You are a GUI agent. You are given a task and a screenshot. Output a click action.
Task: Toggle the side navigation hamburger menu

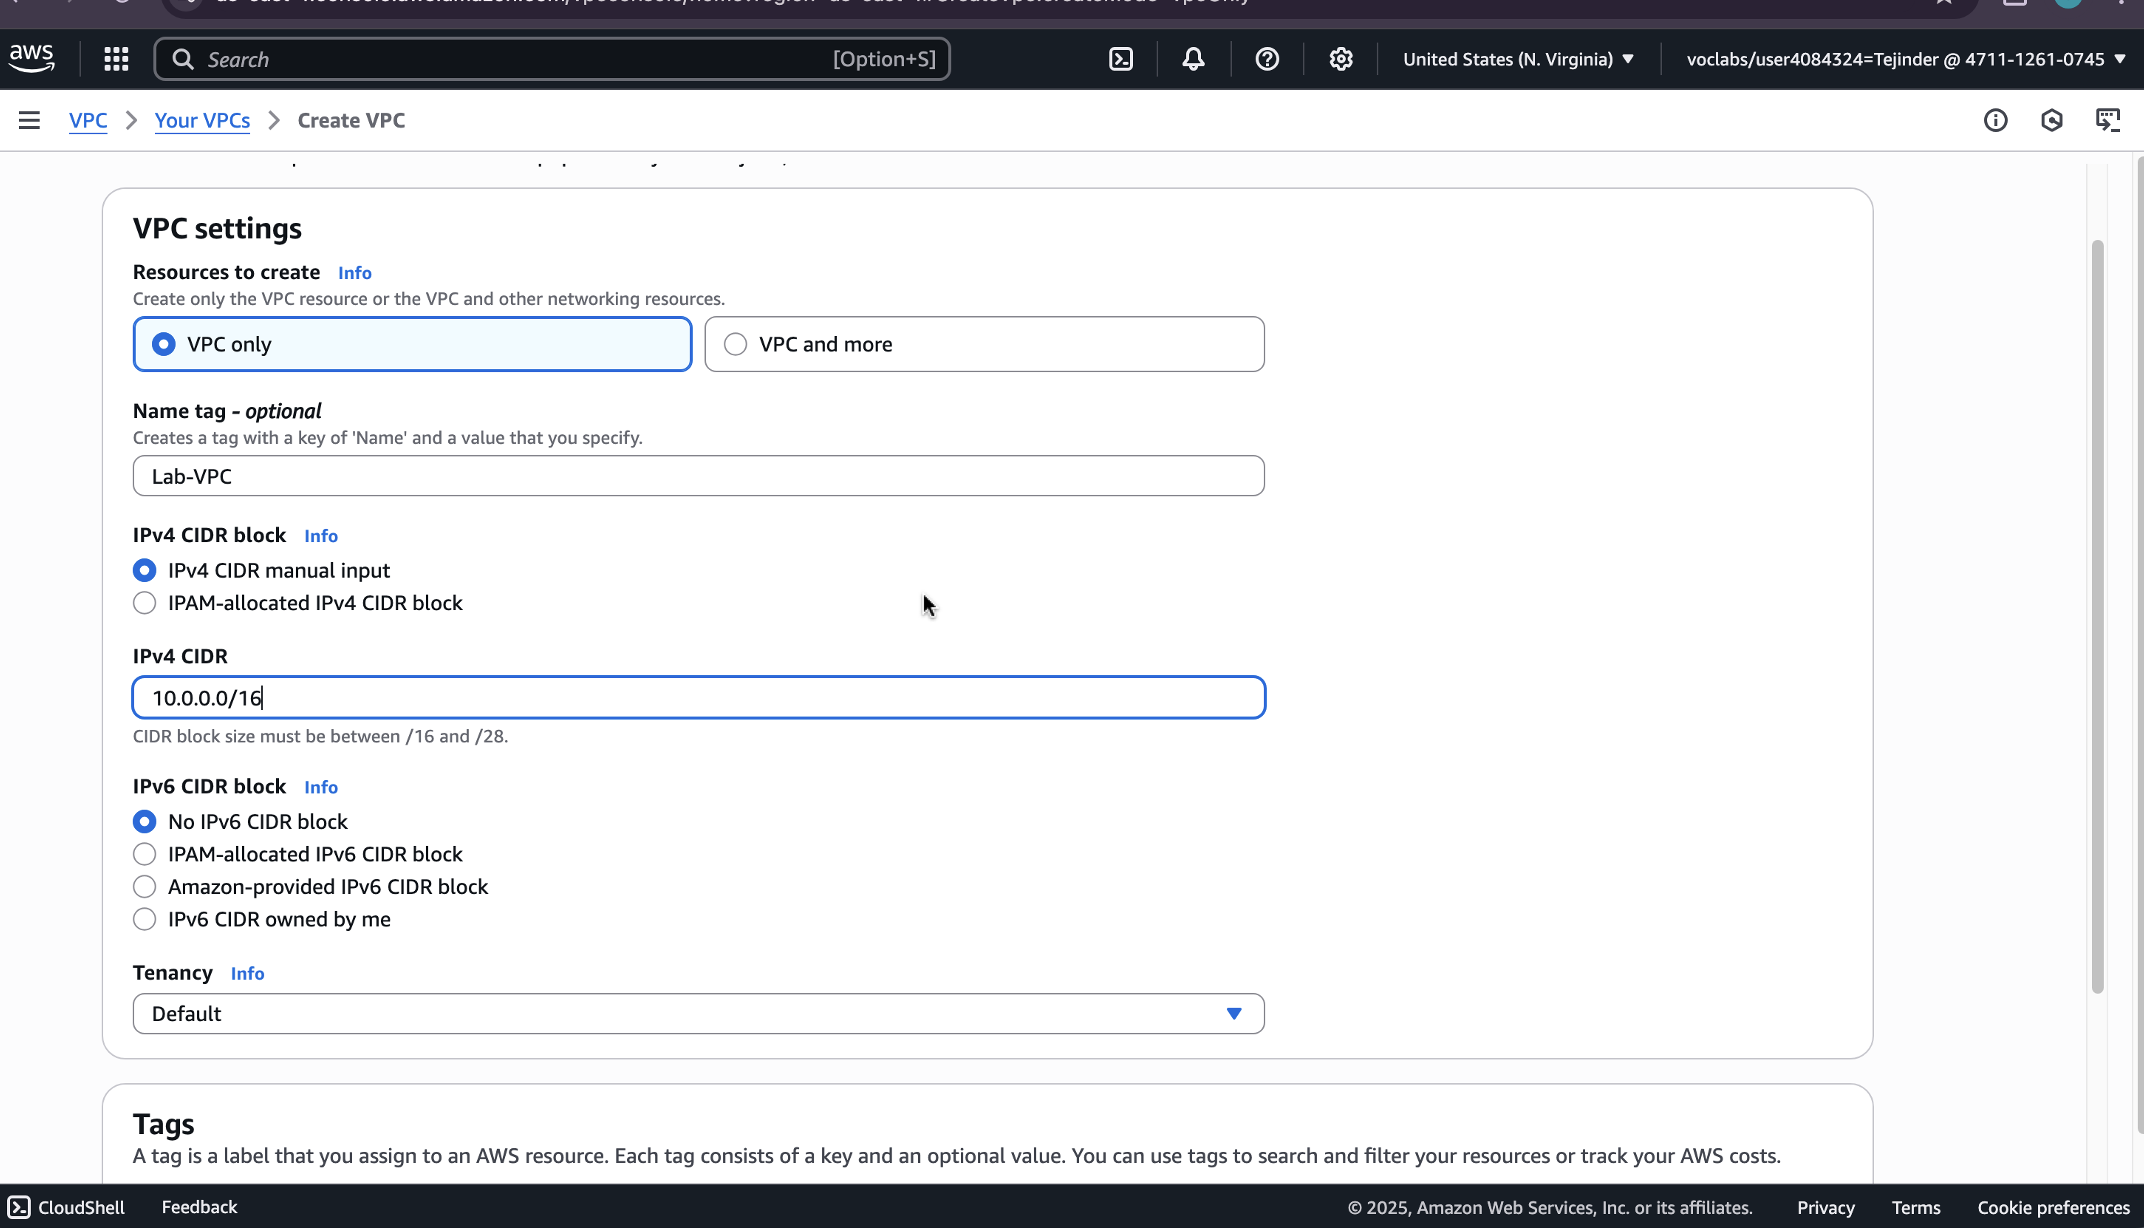(29, 121)
